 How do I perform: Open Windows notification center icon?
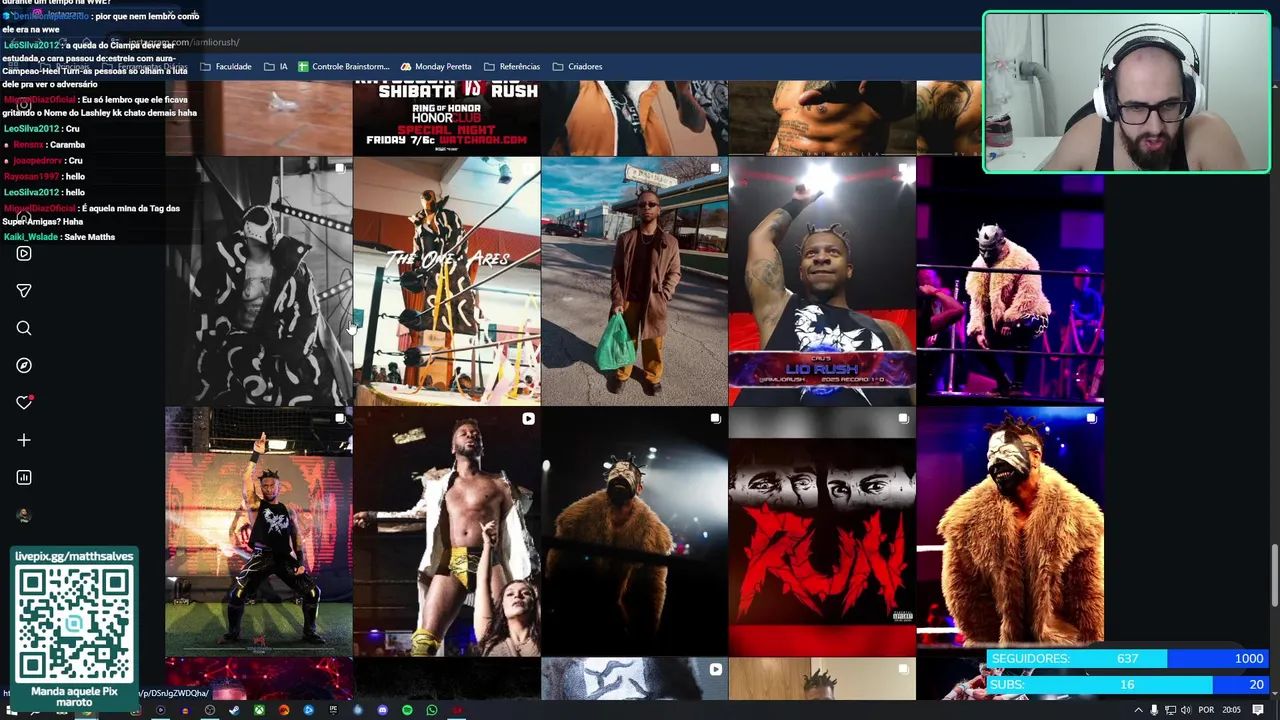1258,710
